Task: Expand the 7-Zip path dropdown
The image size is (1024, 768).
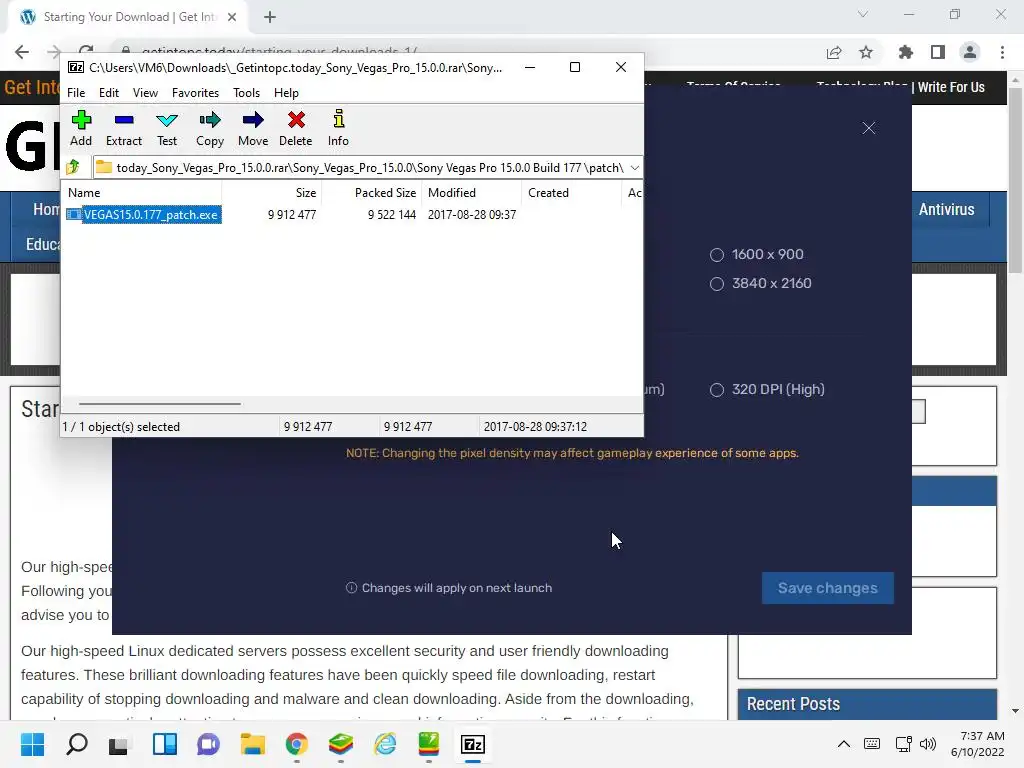Action: tap(634, 168)
